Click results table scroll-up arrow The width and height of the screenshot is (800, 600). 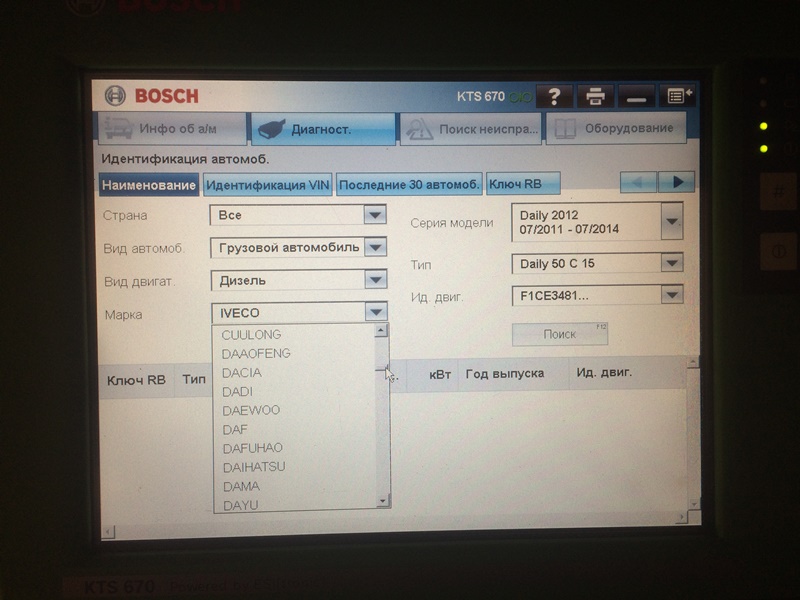pos(693,363)
